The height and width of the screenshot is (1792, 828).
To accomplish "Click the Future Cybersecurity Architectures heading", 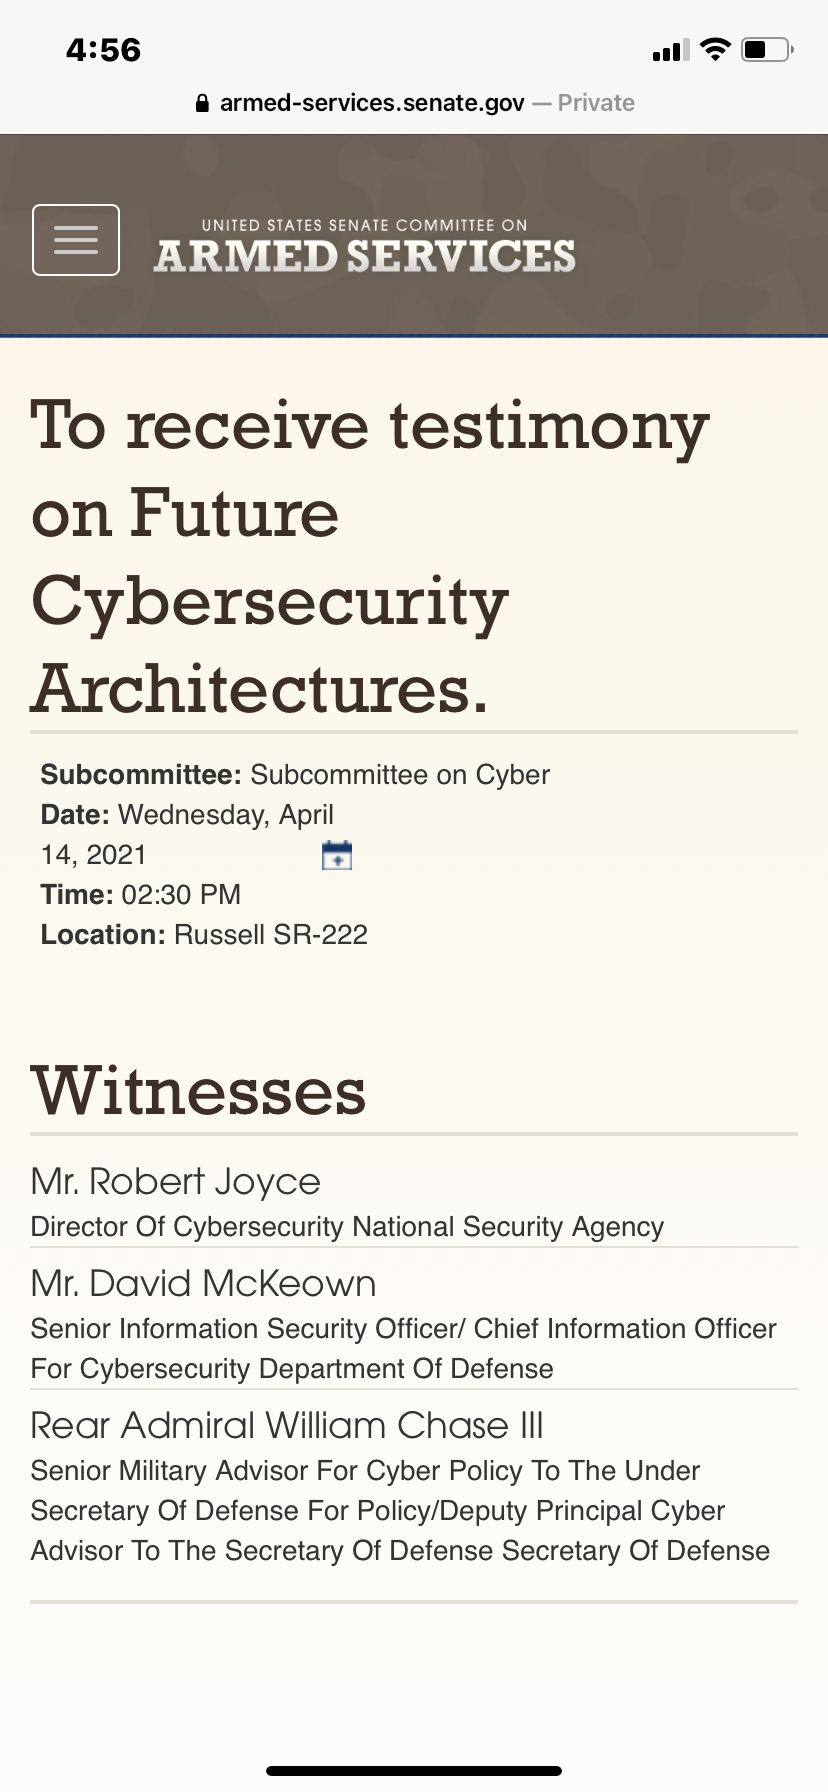I will [370, 557].
